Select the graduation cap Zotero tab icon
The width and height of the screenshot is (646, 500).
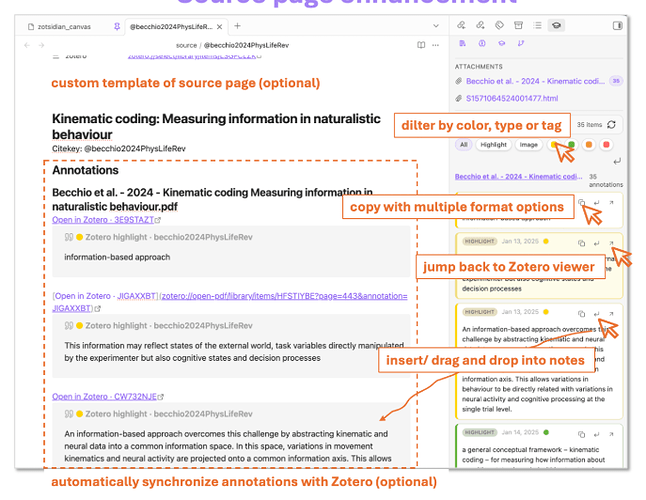[x=557, y=26]
